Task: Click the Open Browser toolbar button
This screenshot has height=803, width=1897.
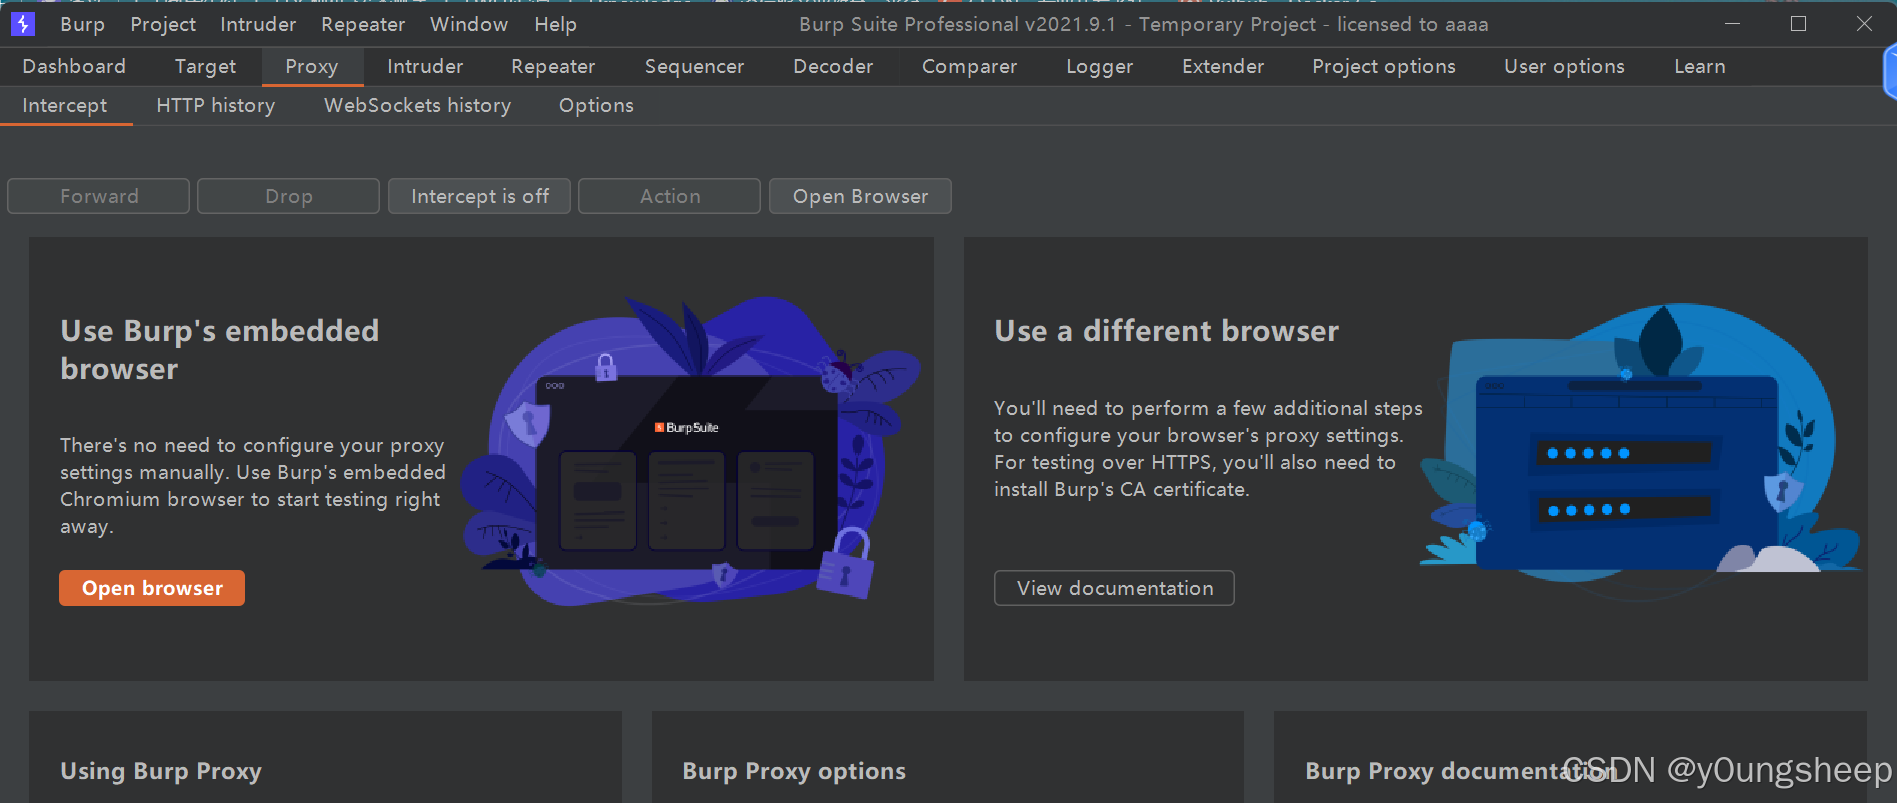Action: coord(860,196)
